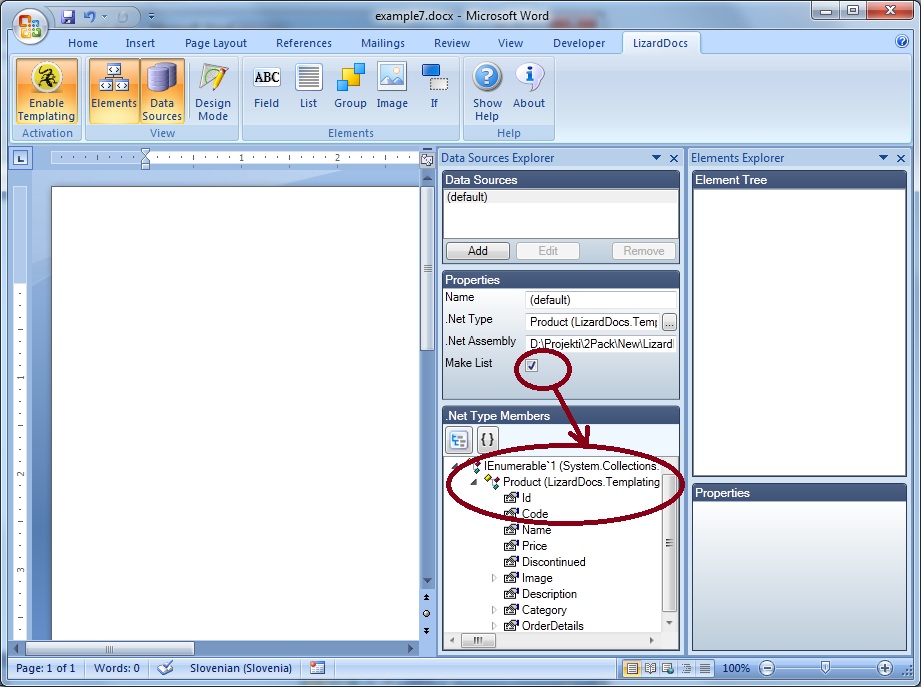Click the Name property field

[600, 299]
